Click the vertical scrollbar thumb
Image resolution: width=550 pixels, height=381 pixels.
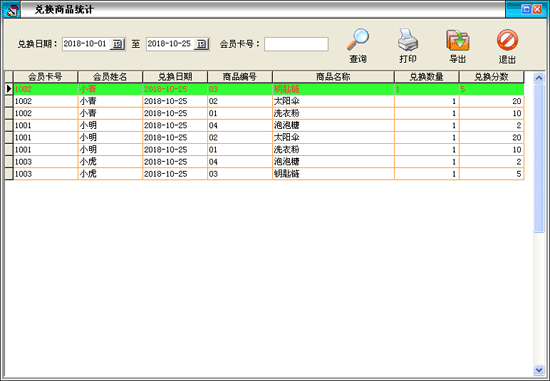coord(538,158)
